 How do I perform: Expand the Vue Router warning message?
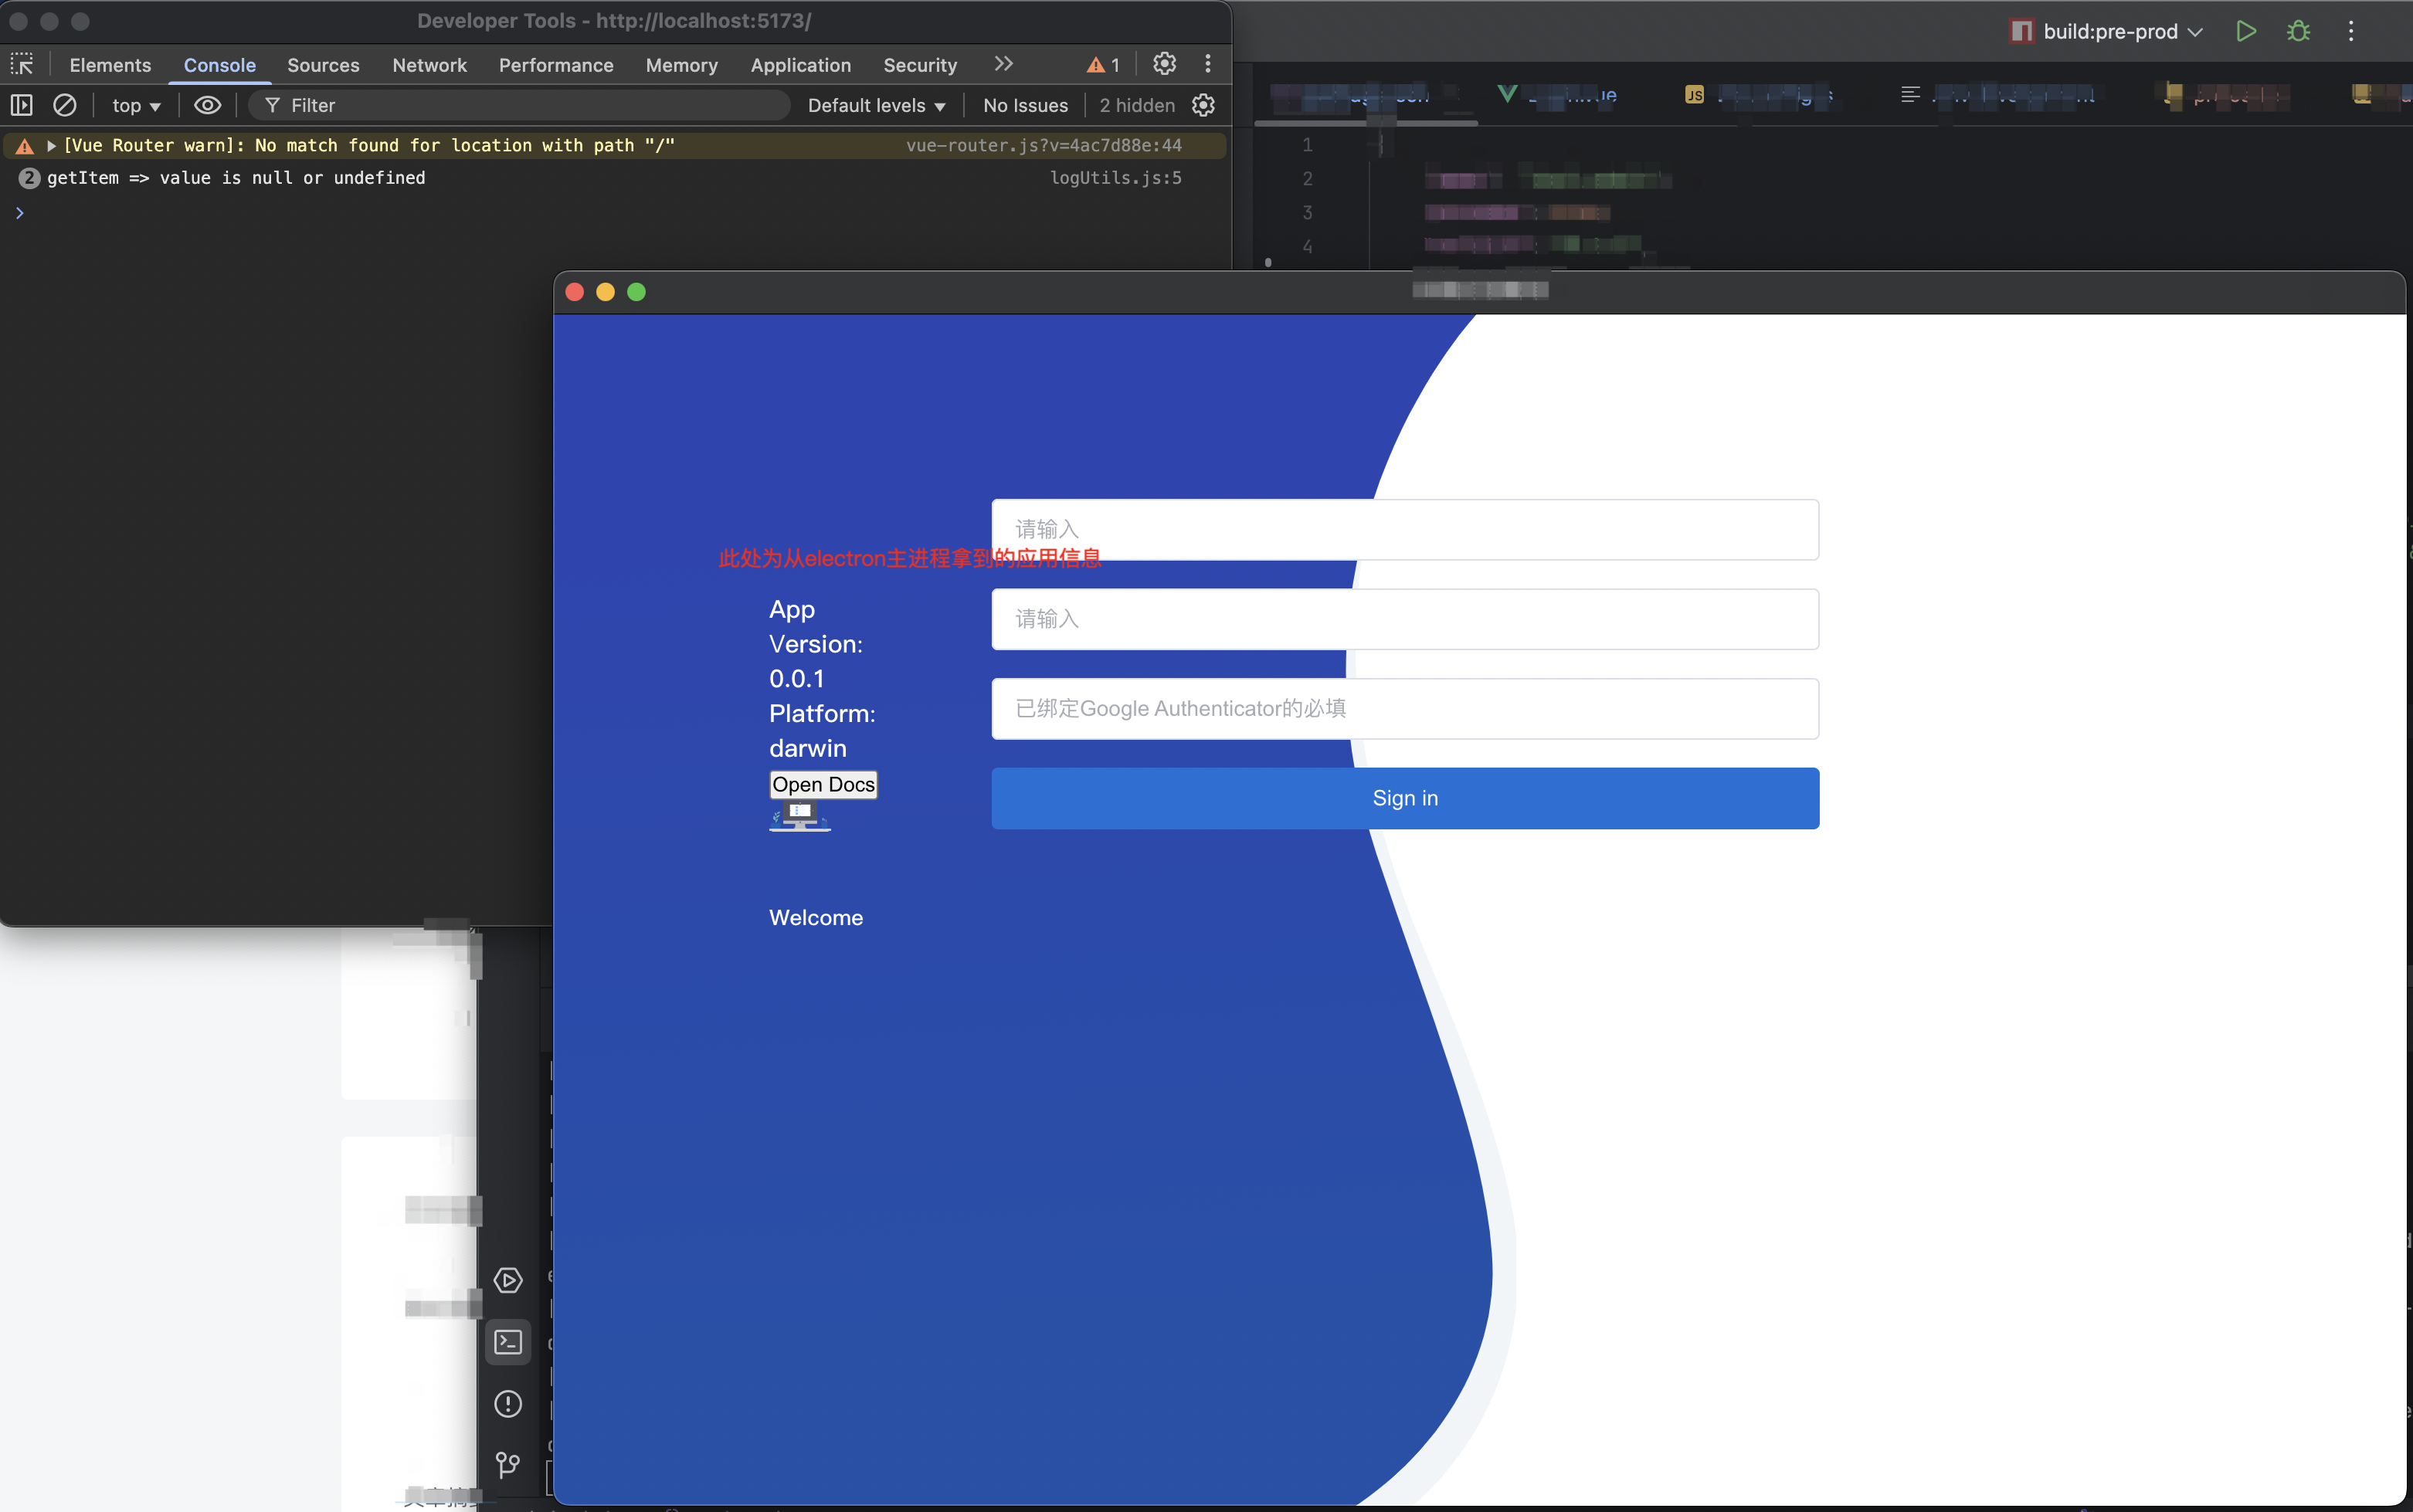point(51,146)
